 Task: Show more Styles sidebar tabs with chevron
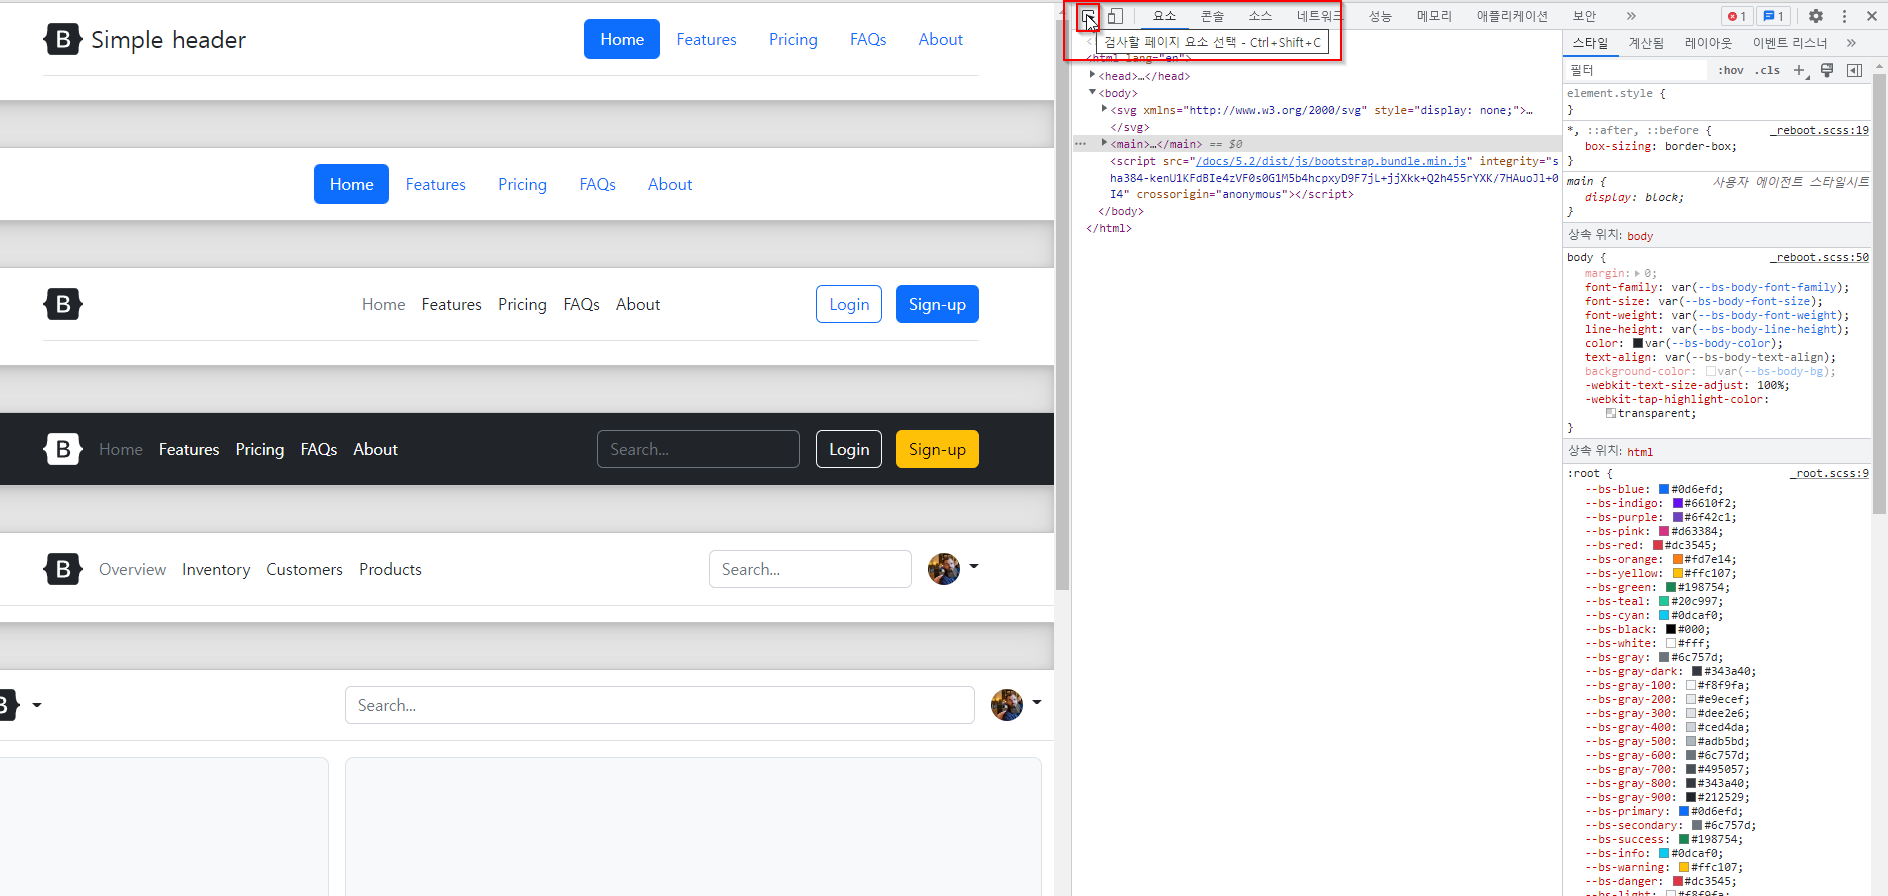1851,43
